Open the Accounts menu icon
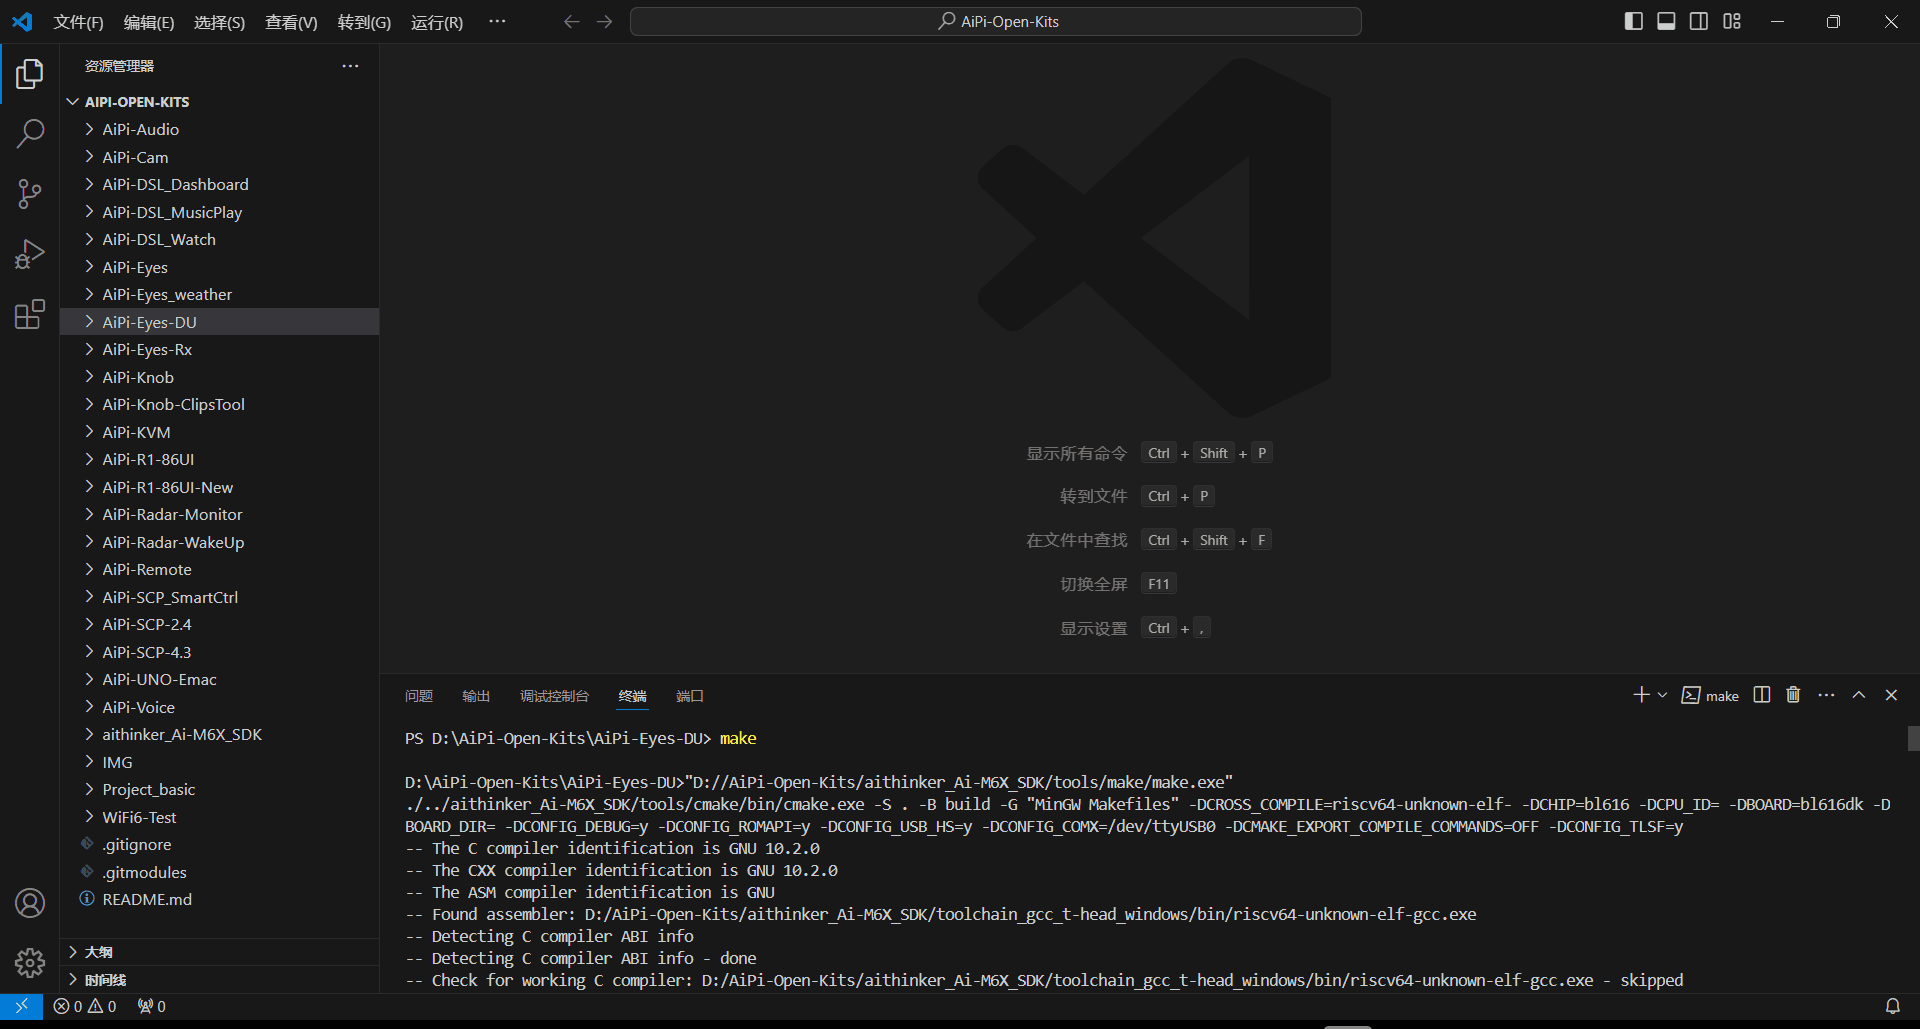This screenshot has height=1029, width=1920. click(30, 903)
